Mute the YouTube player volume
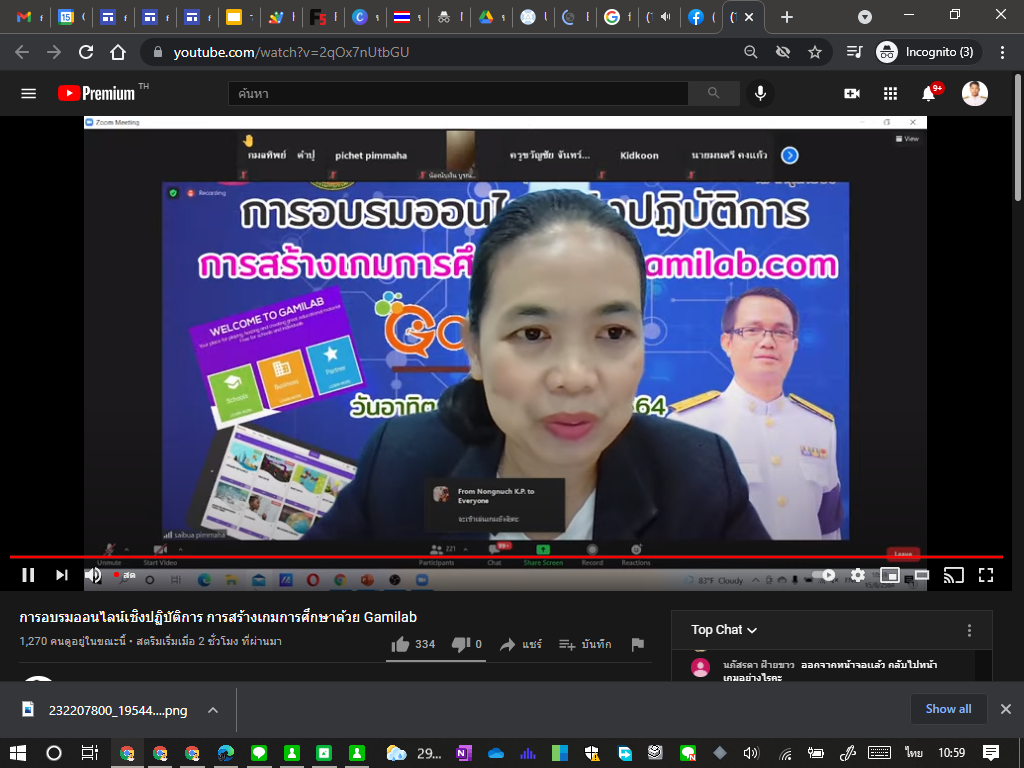This screenshot has height=768, width=1024. (93, 575)
